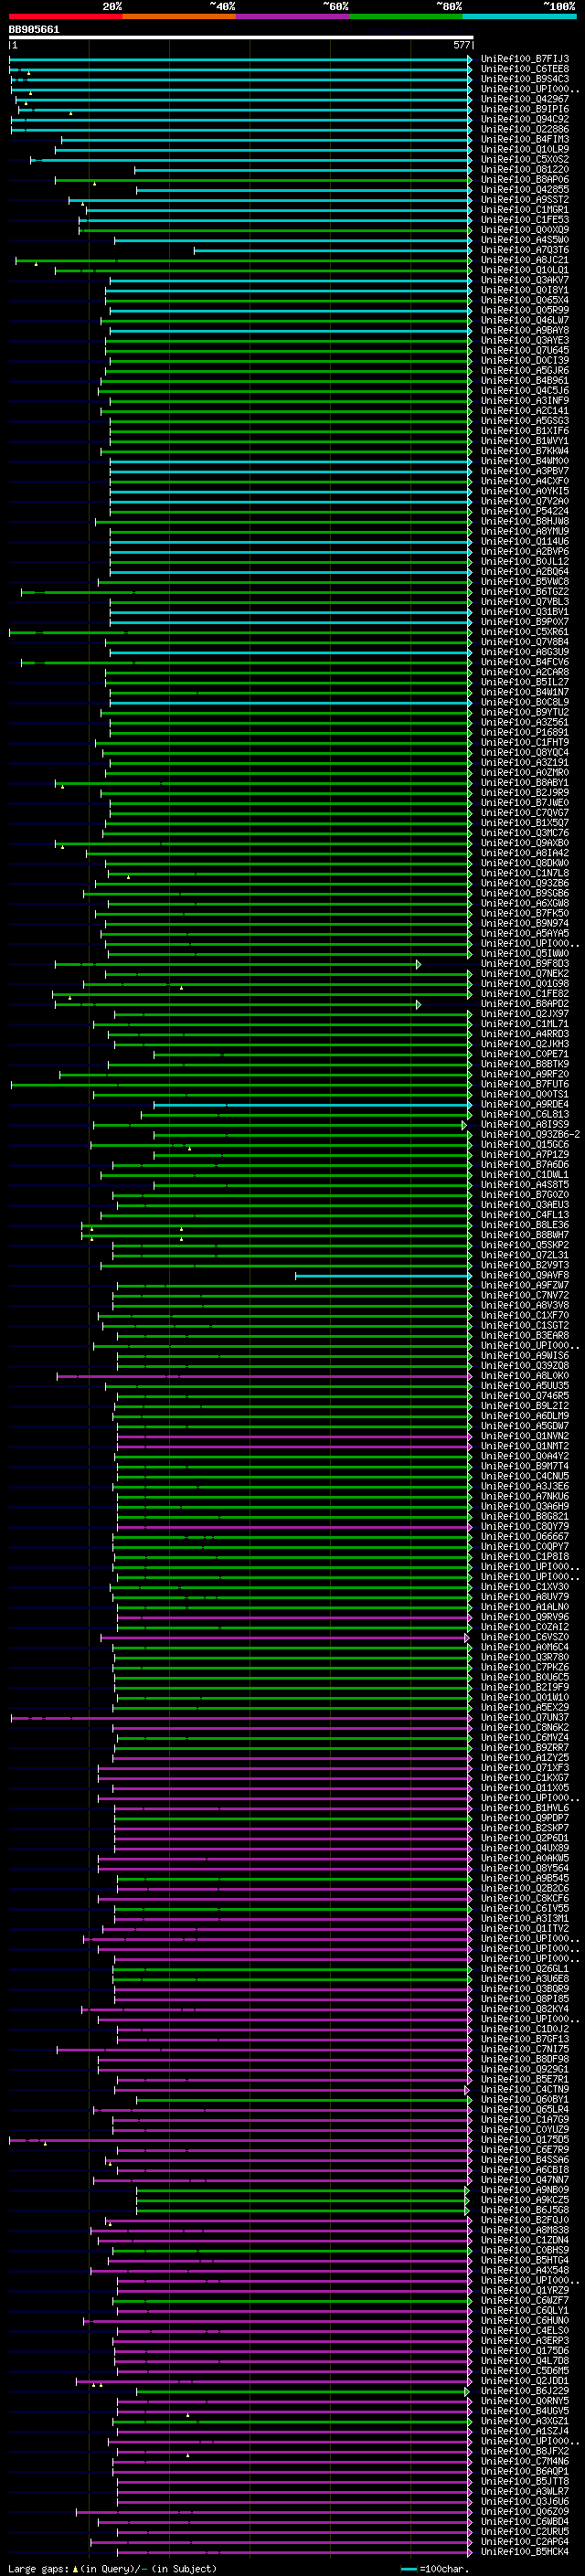Click the UniRef100_A3J3E6 label
The width and height of the screenshot is (585, 2576).
point(525,1486)
